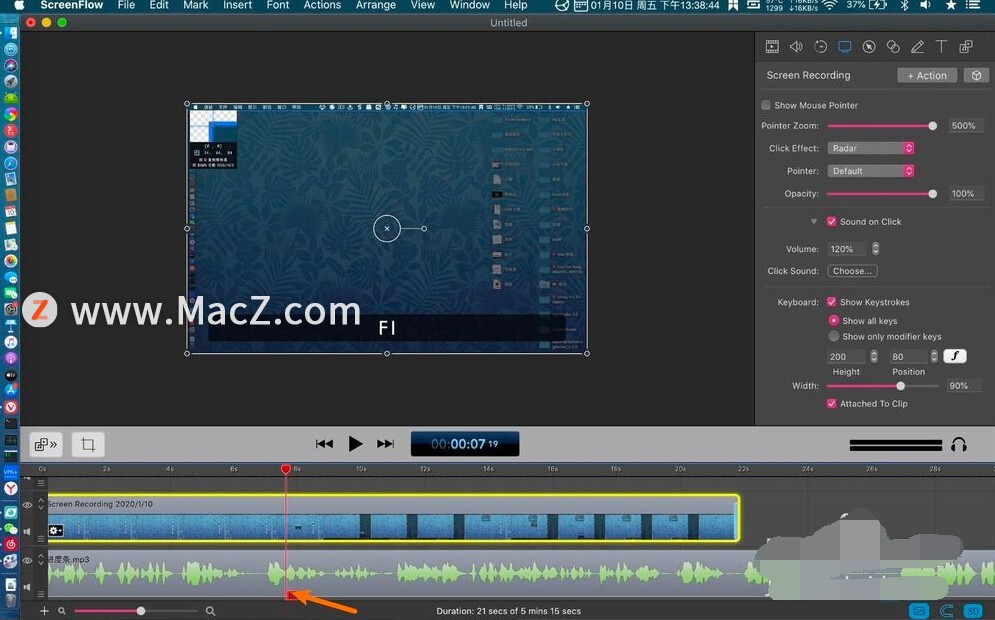Open the clip gear menu on Screen Recording
995x620 pixels.
tap(56, 530)
